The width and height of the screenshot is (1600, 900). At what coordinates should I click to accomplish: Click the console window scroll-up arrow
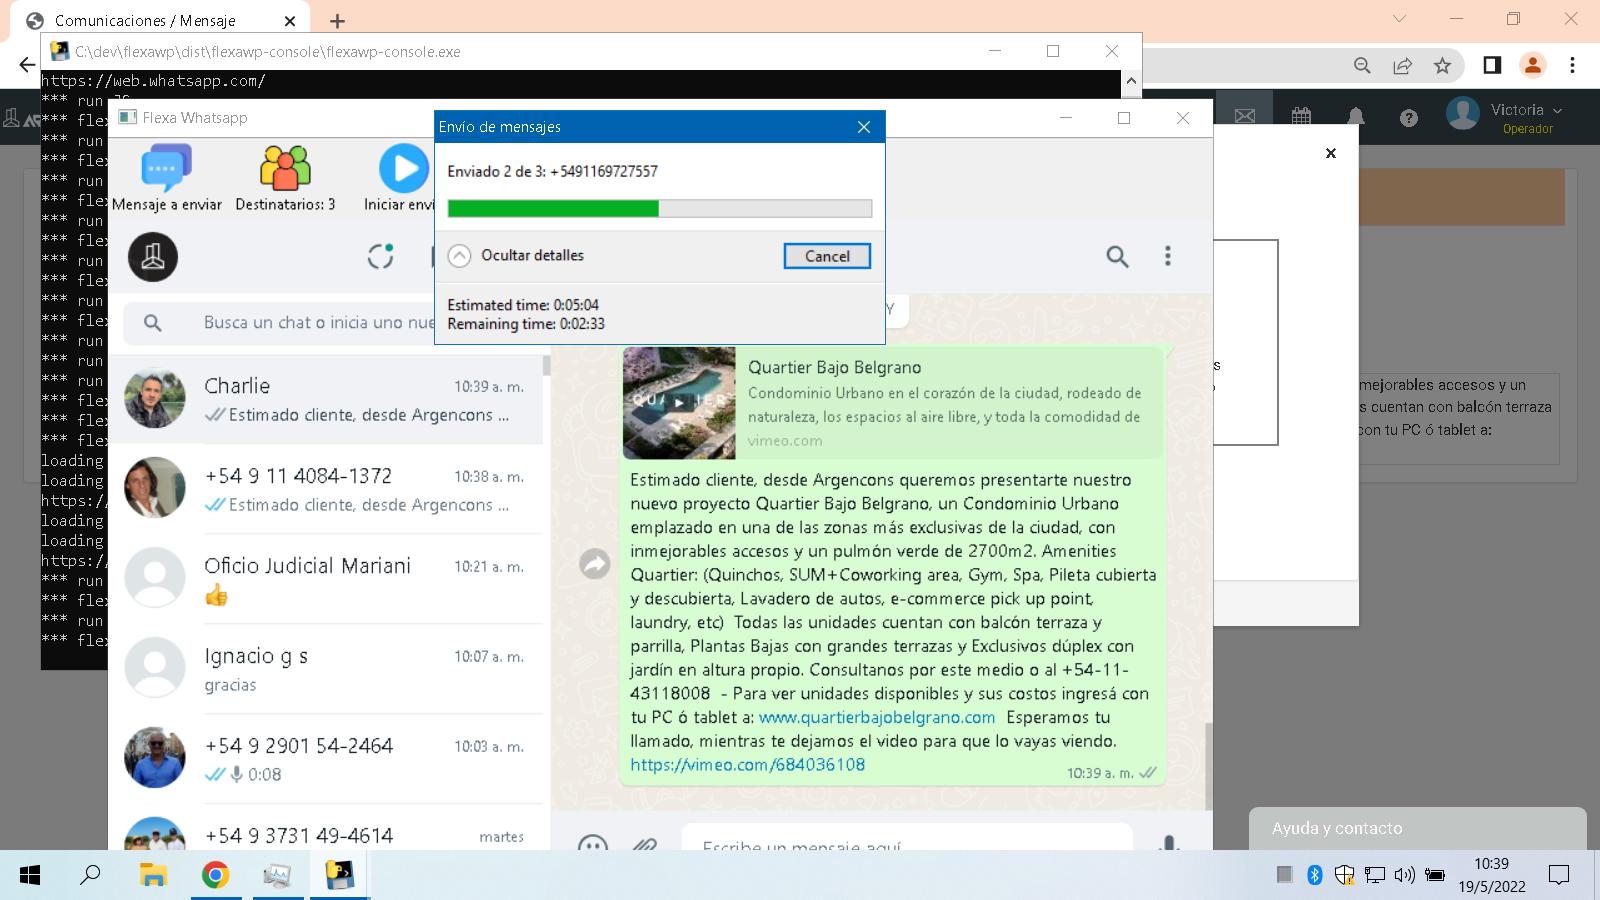click(1131, 81)
